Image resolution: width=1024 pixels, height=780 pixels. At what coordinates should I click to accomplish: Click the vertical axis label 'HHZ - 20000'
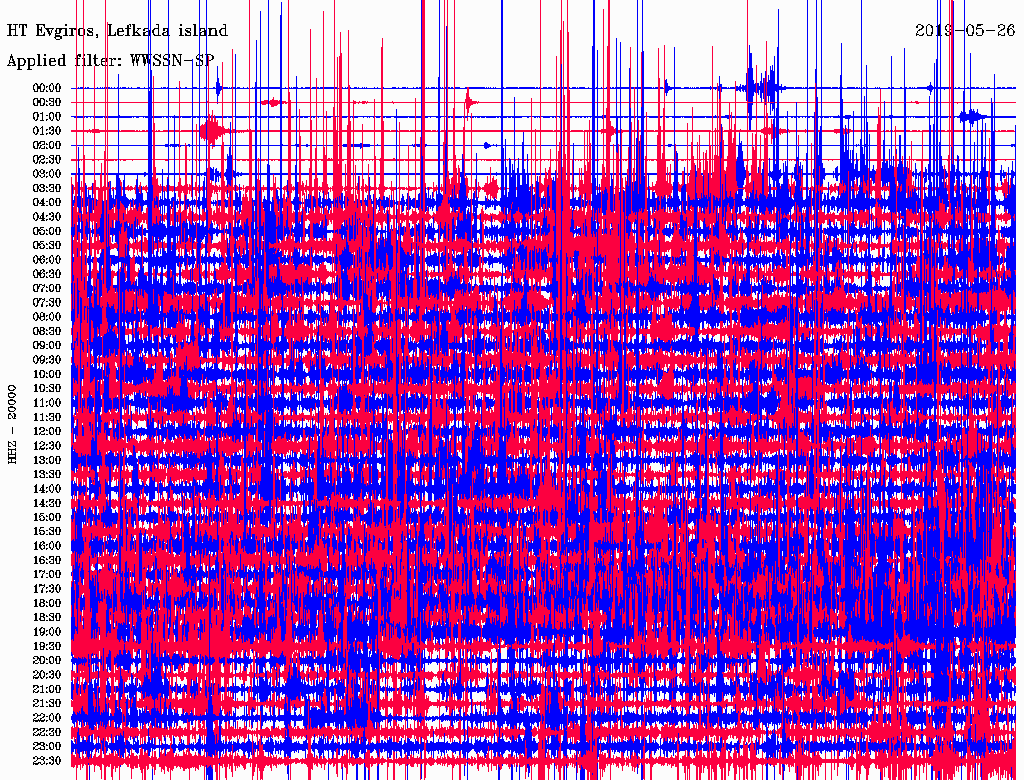pyautogui.click(x=12, y=425)
